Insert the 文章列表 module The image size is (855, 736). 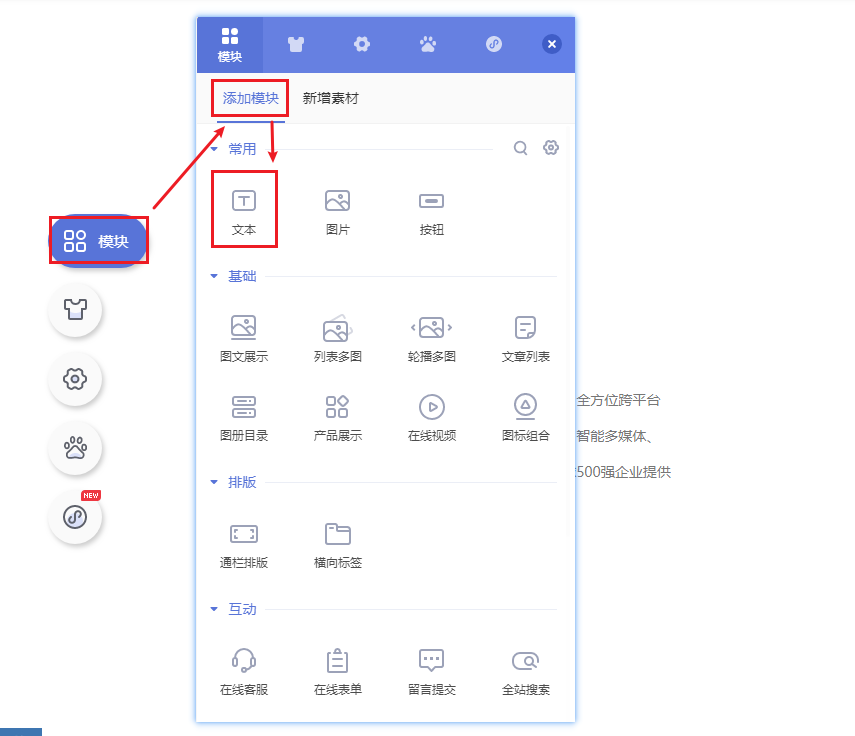pos(526,339)
